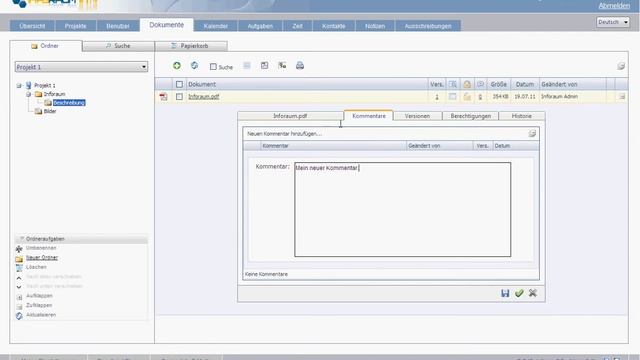
Task: Sort by the Datum column header
Action: click(x=524, y=84)
